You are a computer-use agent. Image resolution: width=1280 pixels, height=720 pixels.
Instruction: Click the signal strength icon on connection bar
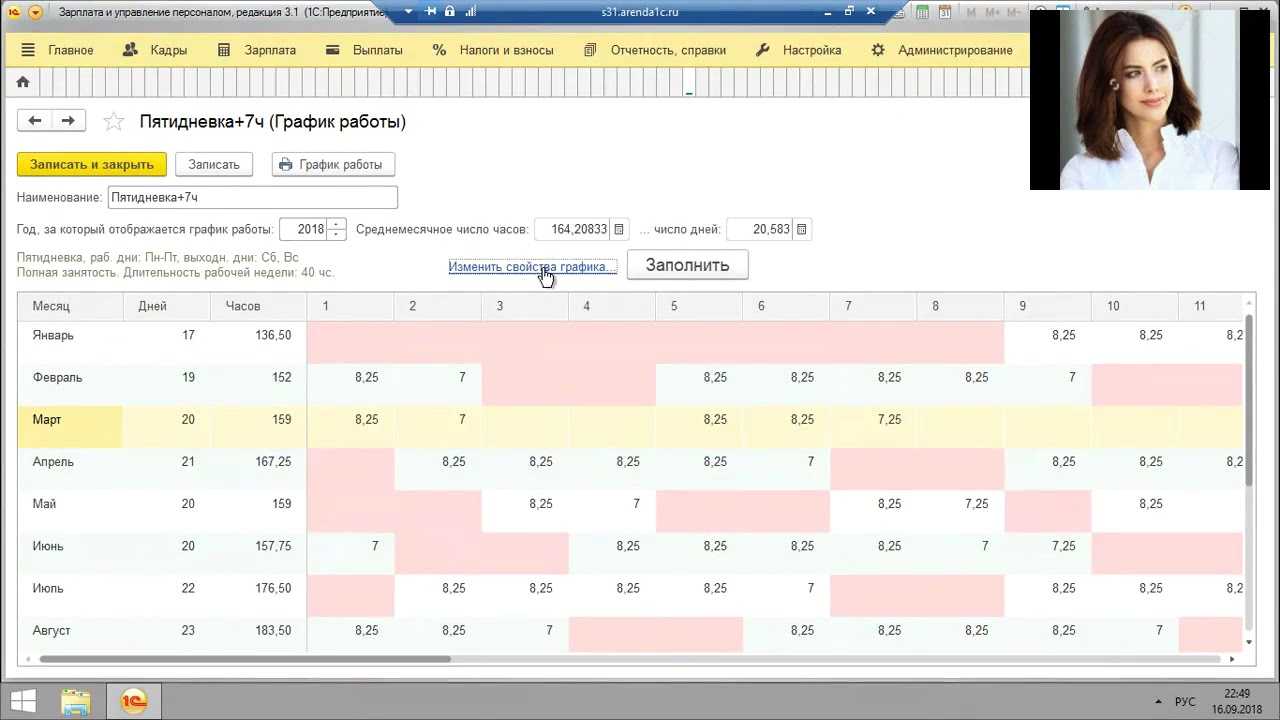click(470, 12)
